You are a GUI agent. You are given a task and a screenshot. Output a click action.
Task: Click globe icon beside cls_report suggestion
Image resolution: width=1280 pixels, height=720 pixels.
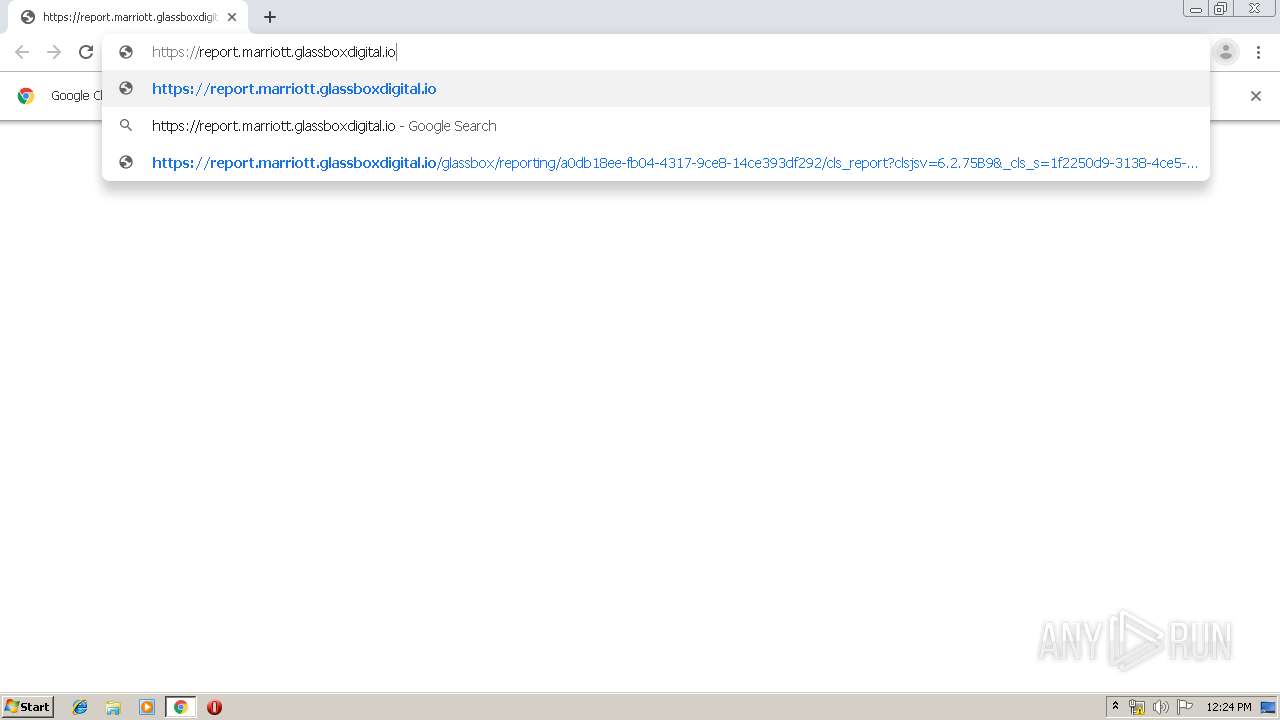tap(126, 162)
